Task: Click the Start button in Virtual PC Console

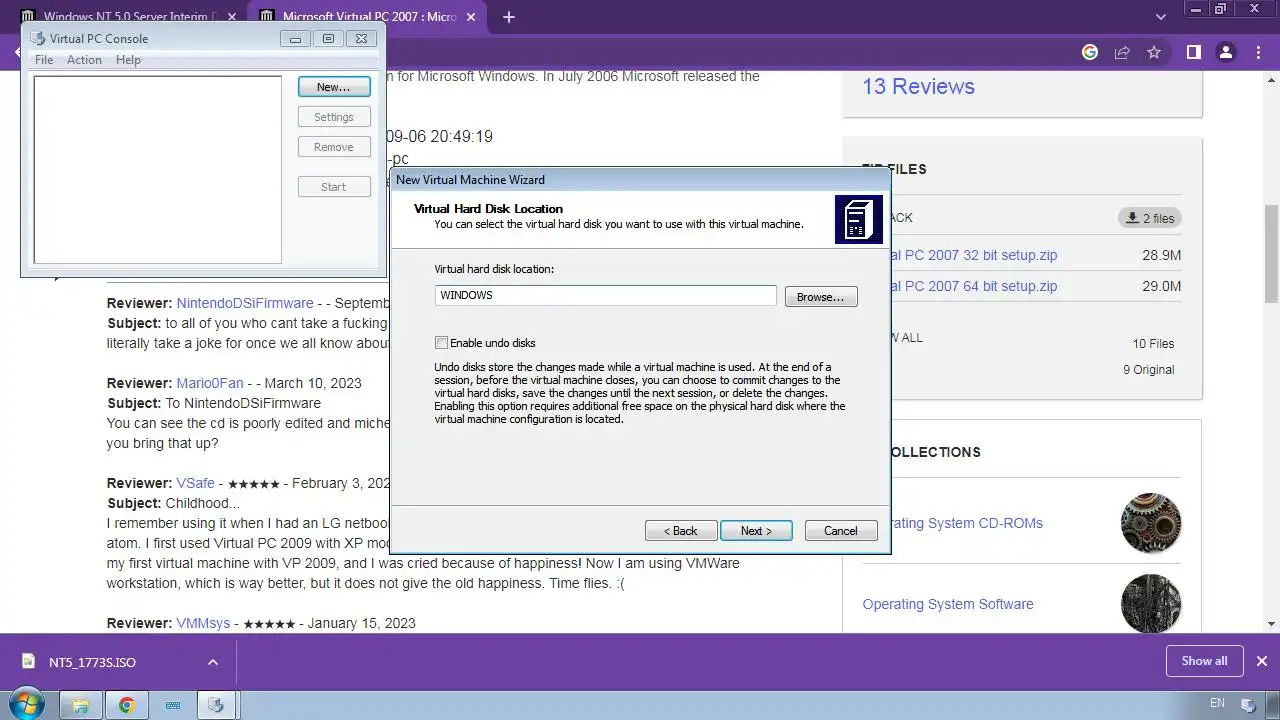Action: pos(334,187)
